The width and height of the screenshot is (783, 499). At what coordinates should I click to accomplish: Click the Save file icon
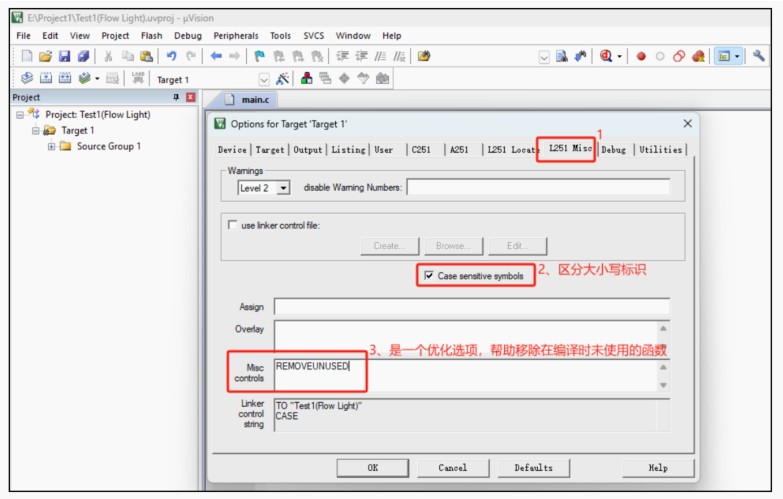click(64, 57)
